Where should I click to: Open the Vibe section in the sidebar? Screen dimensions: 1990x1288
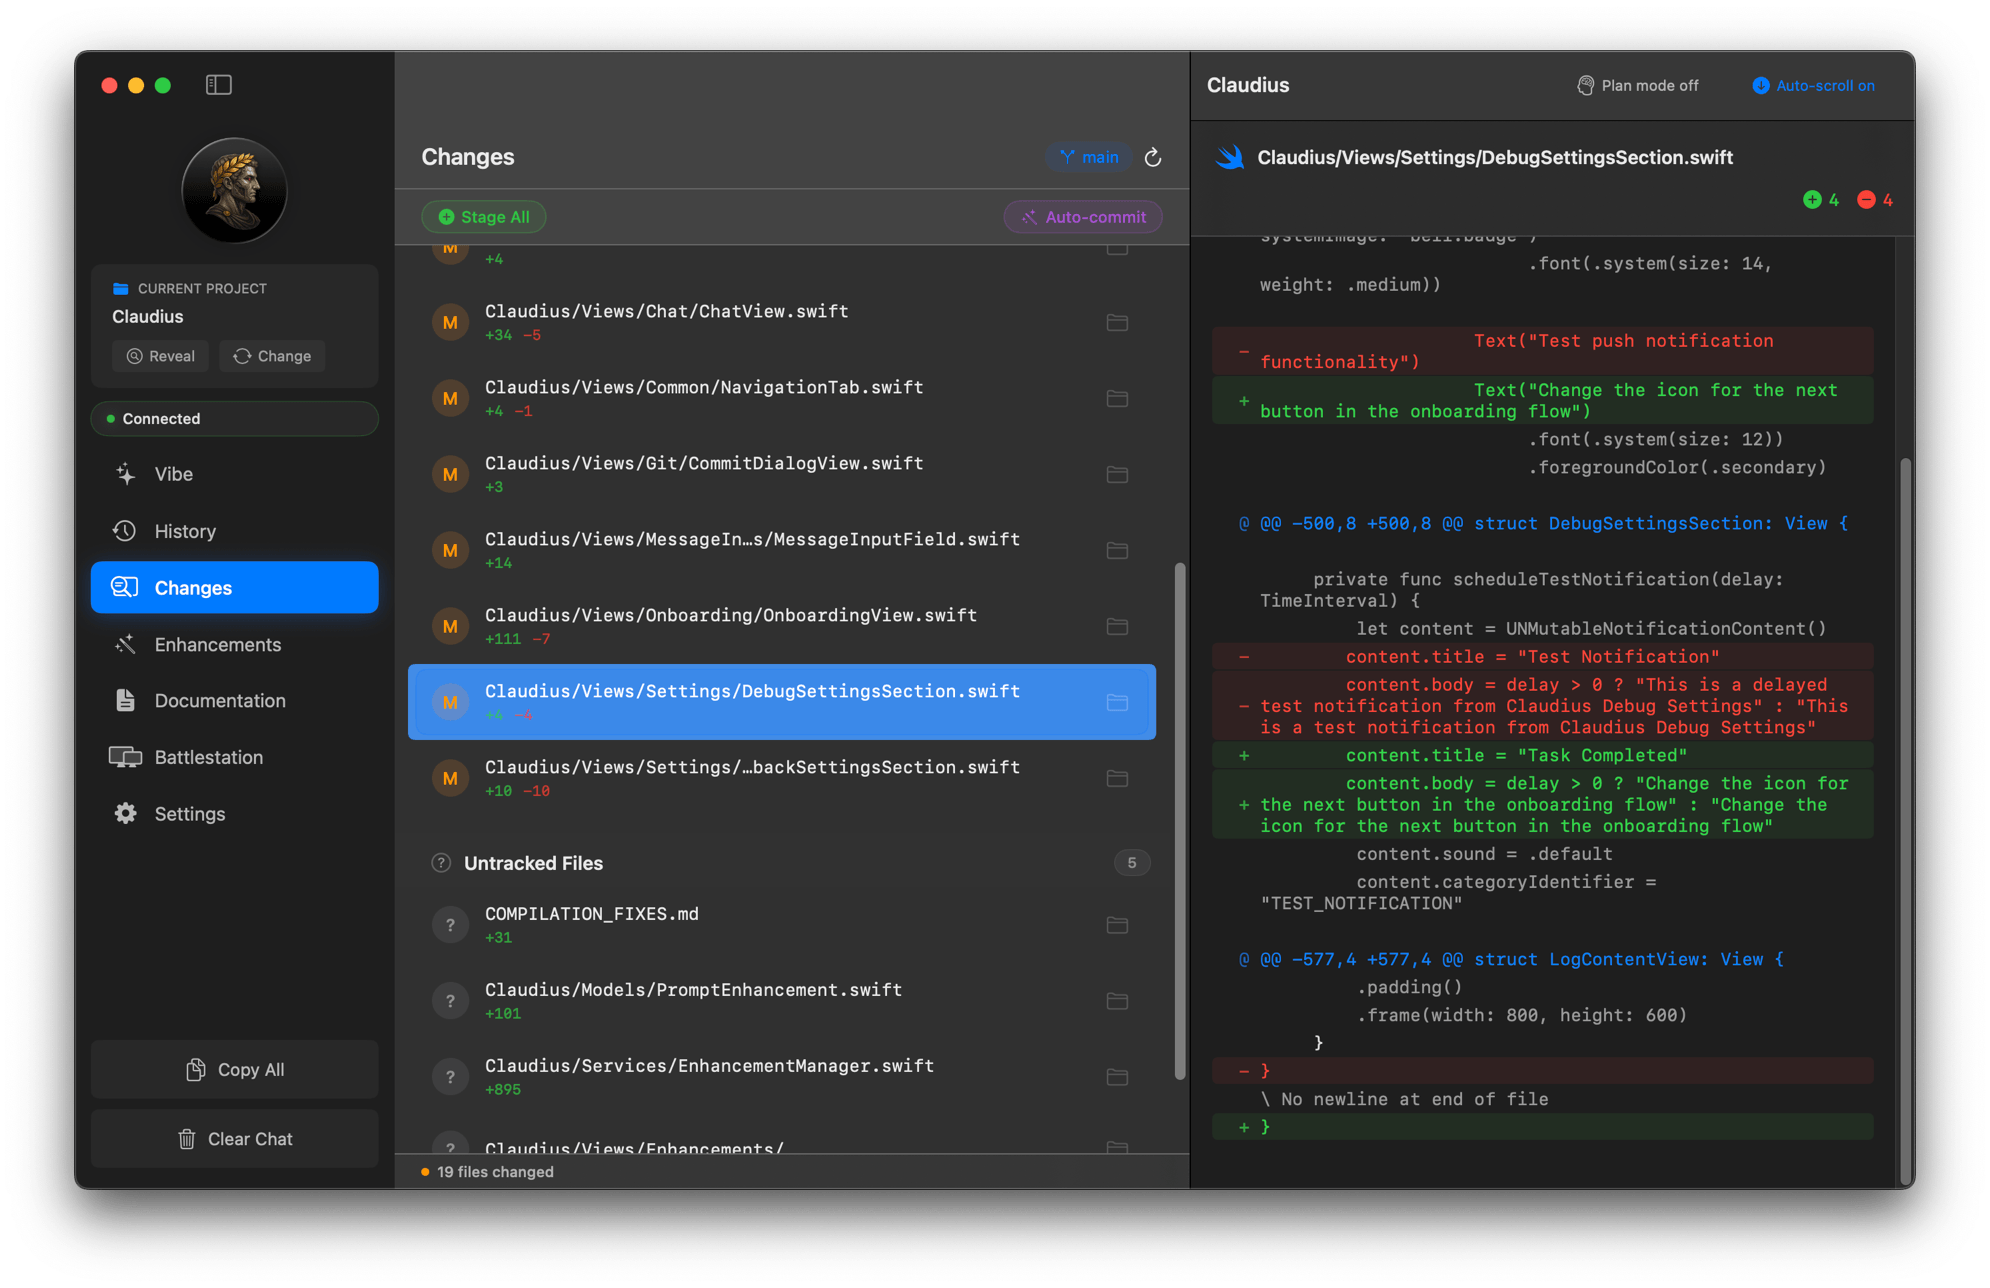pyautogui.click(x=172, y=474)
